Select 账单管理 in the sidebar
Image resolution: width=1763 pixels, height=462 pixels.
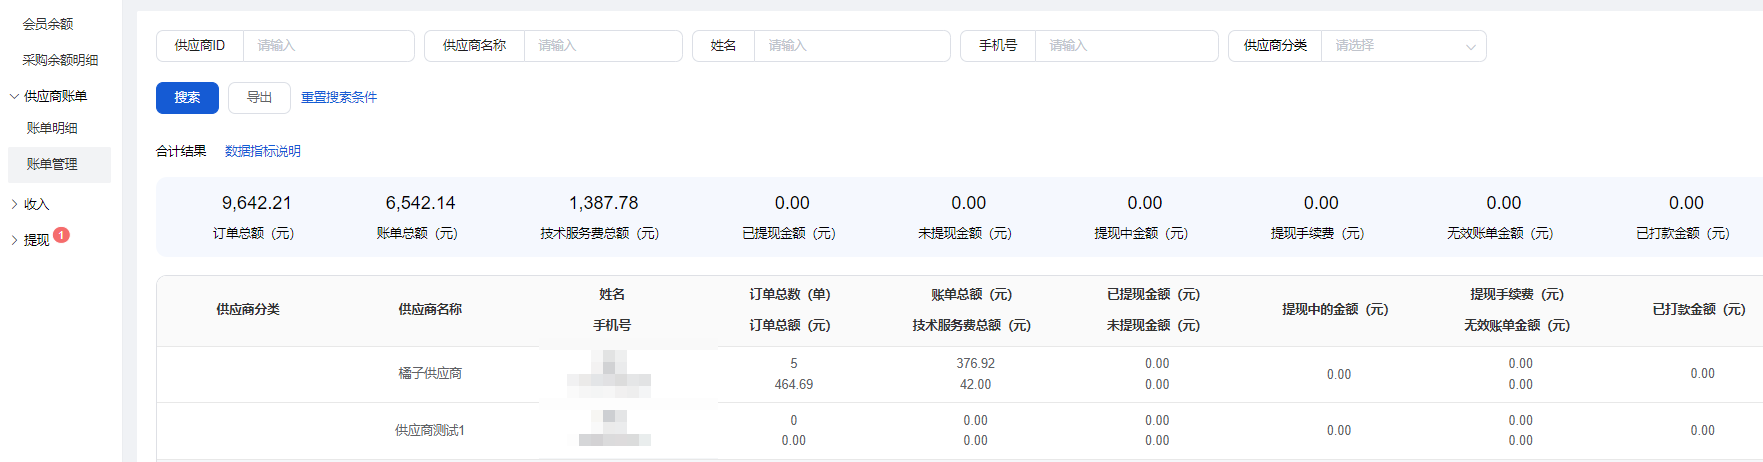coord(52,165)
